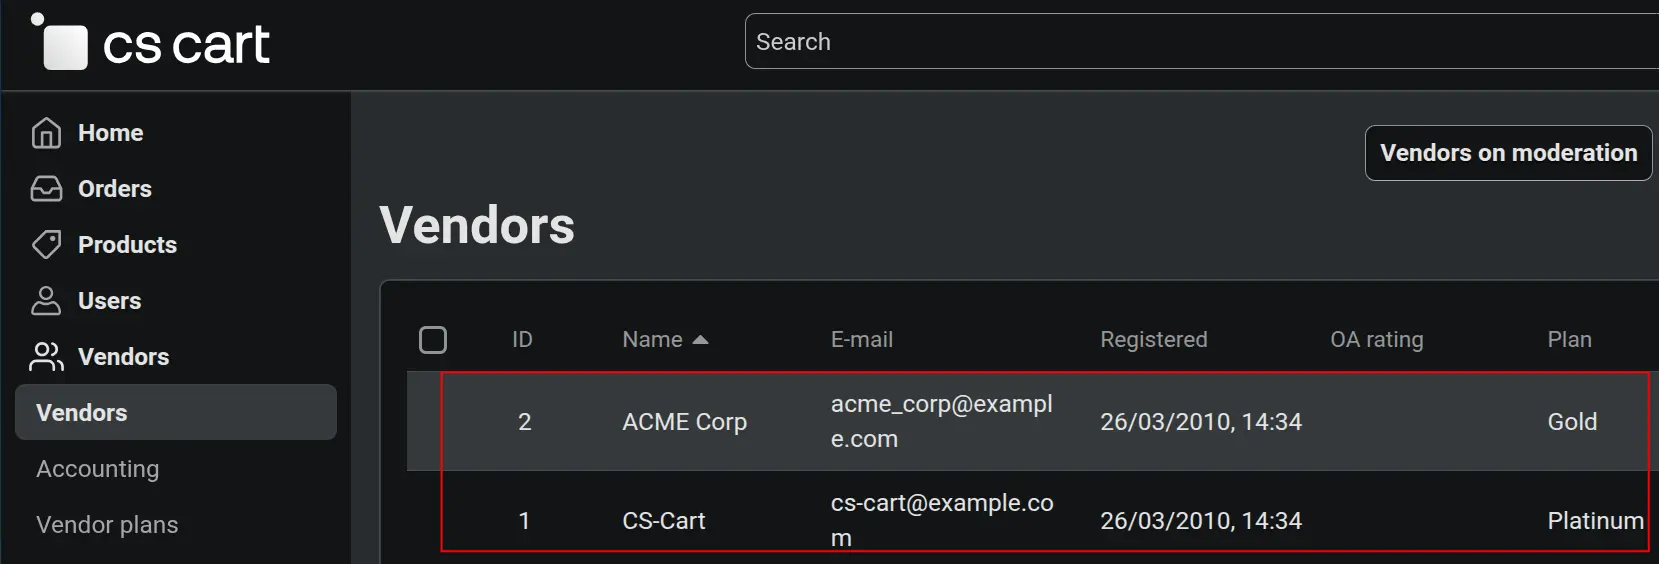
Task: Sort the table by E-mail column
Action: [x=862, y=340]
